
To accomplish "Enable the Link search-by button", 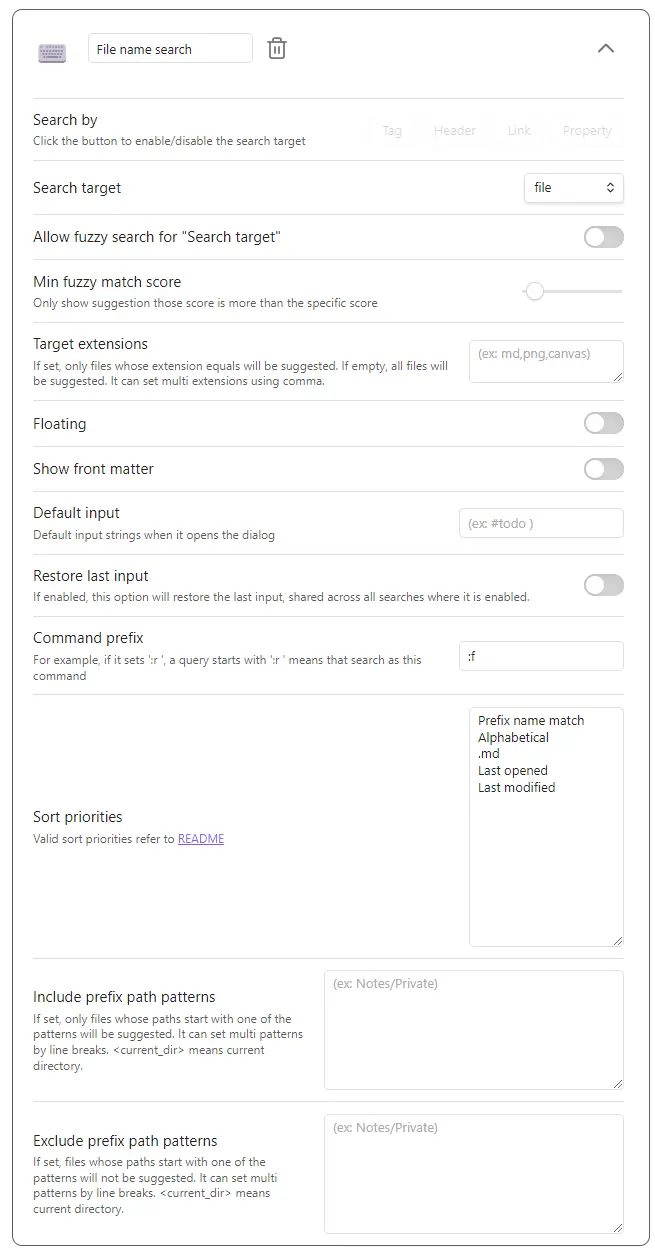I will coord(519,131).
